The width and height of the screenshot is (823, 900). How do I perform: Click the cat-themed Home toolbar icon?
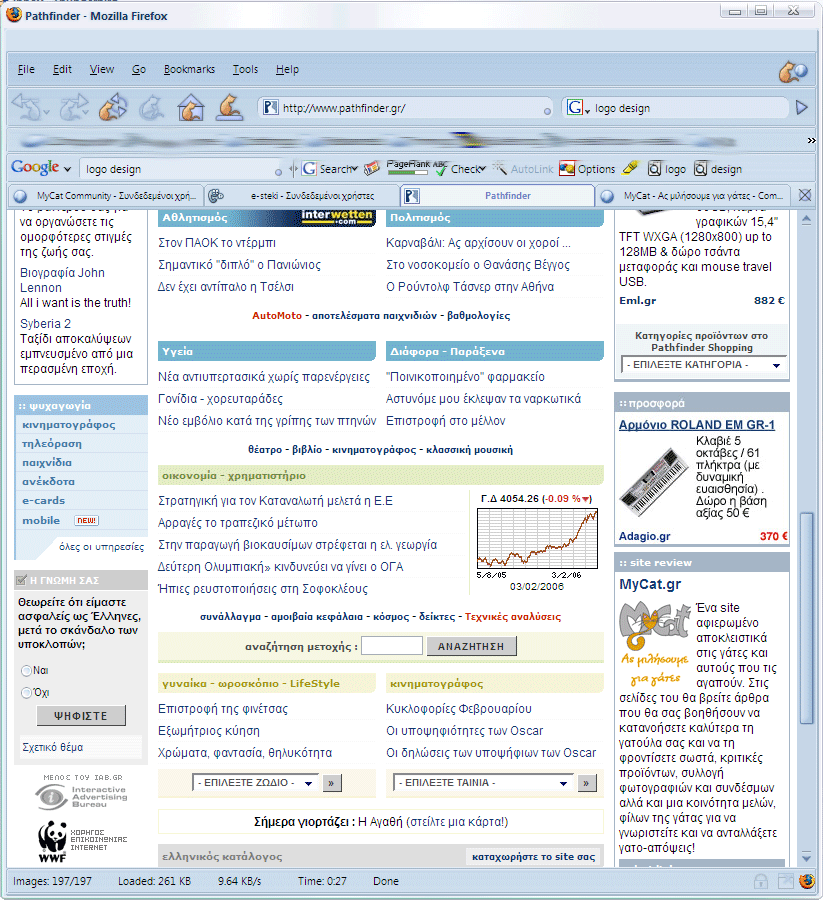[x=190, y=107]
